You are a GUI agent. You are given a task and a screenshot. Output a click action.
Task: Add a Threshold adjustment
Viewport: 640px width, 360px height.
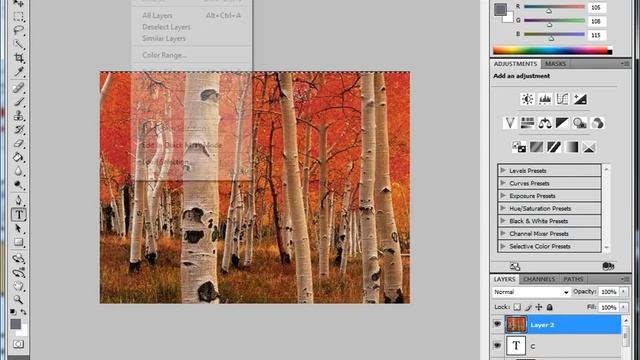(554, 147)
